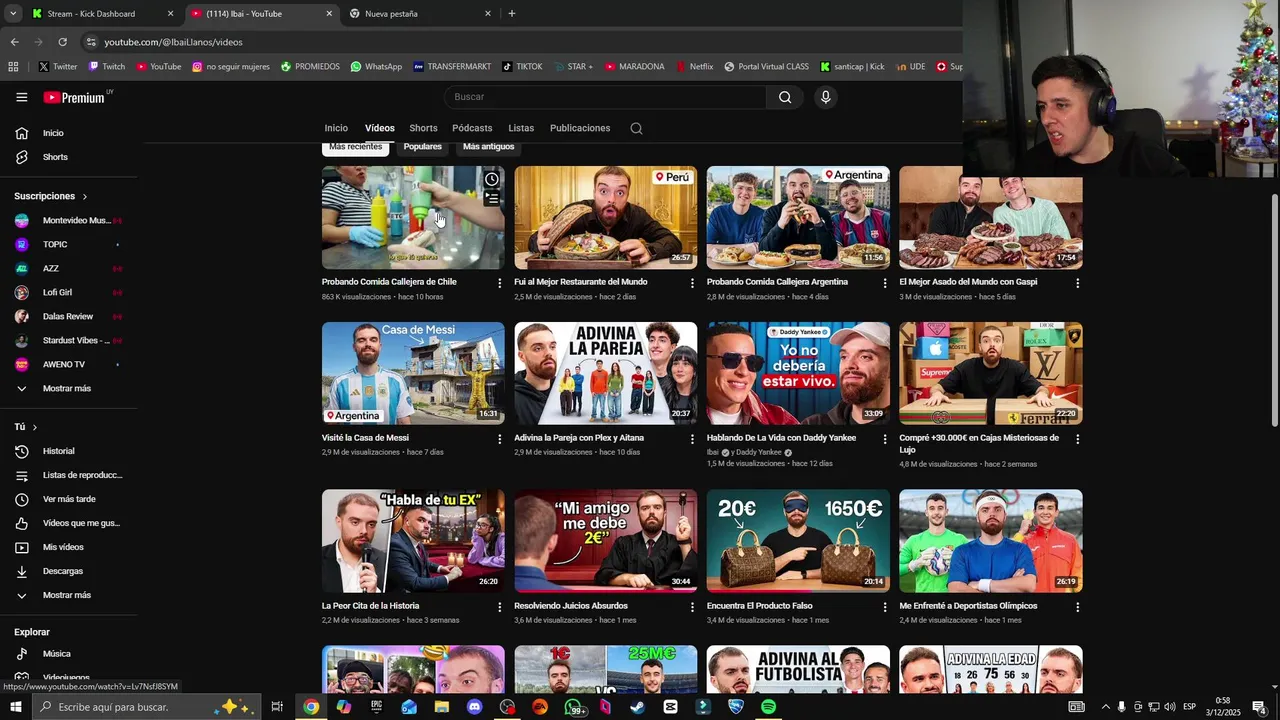Viewport: 1280px width, 720px height.
Task: Reload the page in Chrome
Action: click(x=62, y=42)
